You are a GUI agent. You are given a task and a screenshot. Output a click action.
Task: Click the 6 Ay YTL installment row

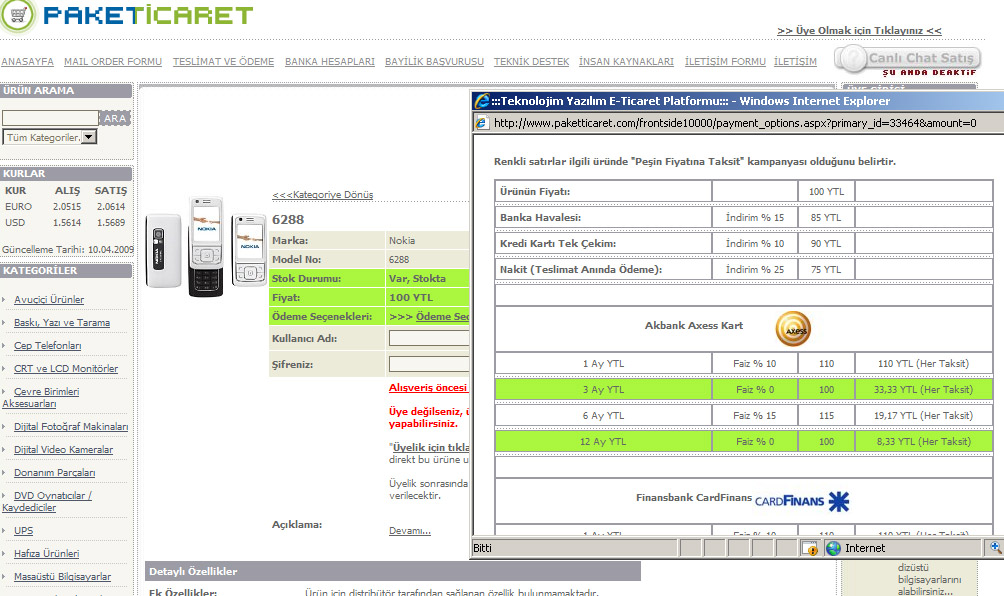pos(744,415)
